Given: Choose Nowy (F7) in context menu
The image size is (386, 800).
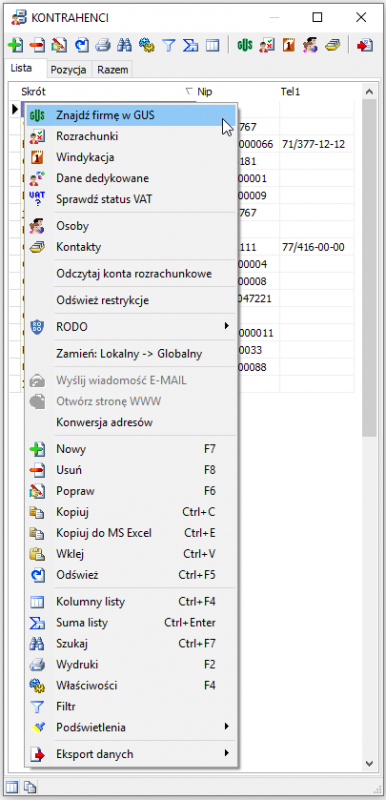Looking at the screenshot, I should click(x=131, y=449).
